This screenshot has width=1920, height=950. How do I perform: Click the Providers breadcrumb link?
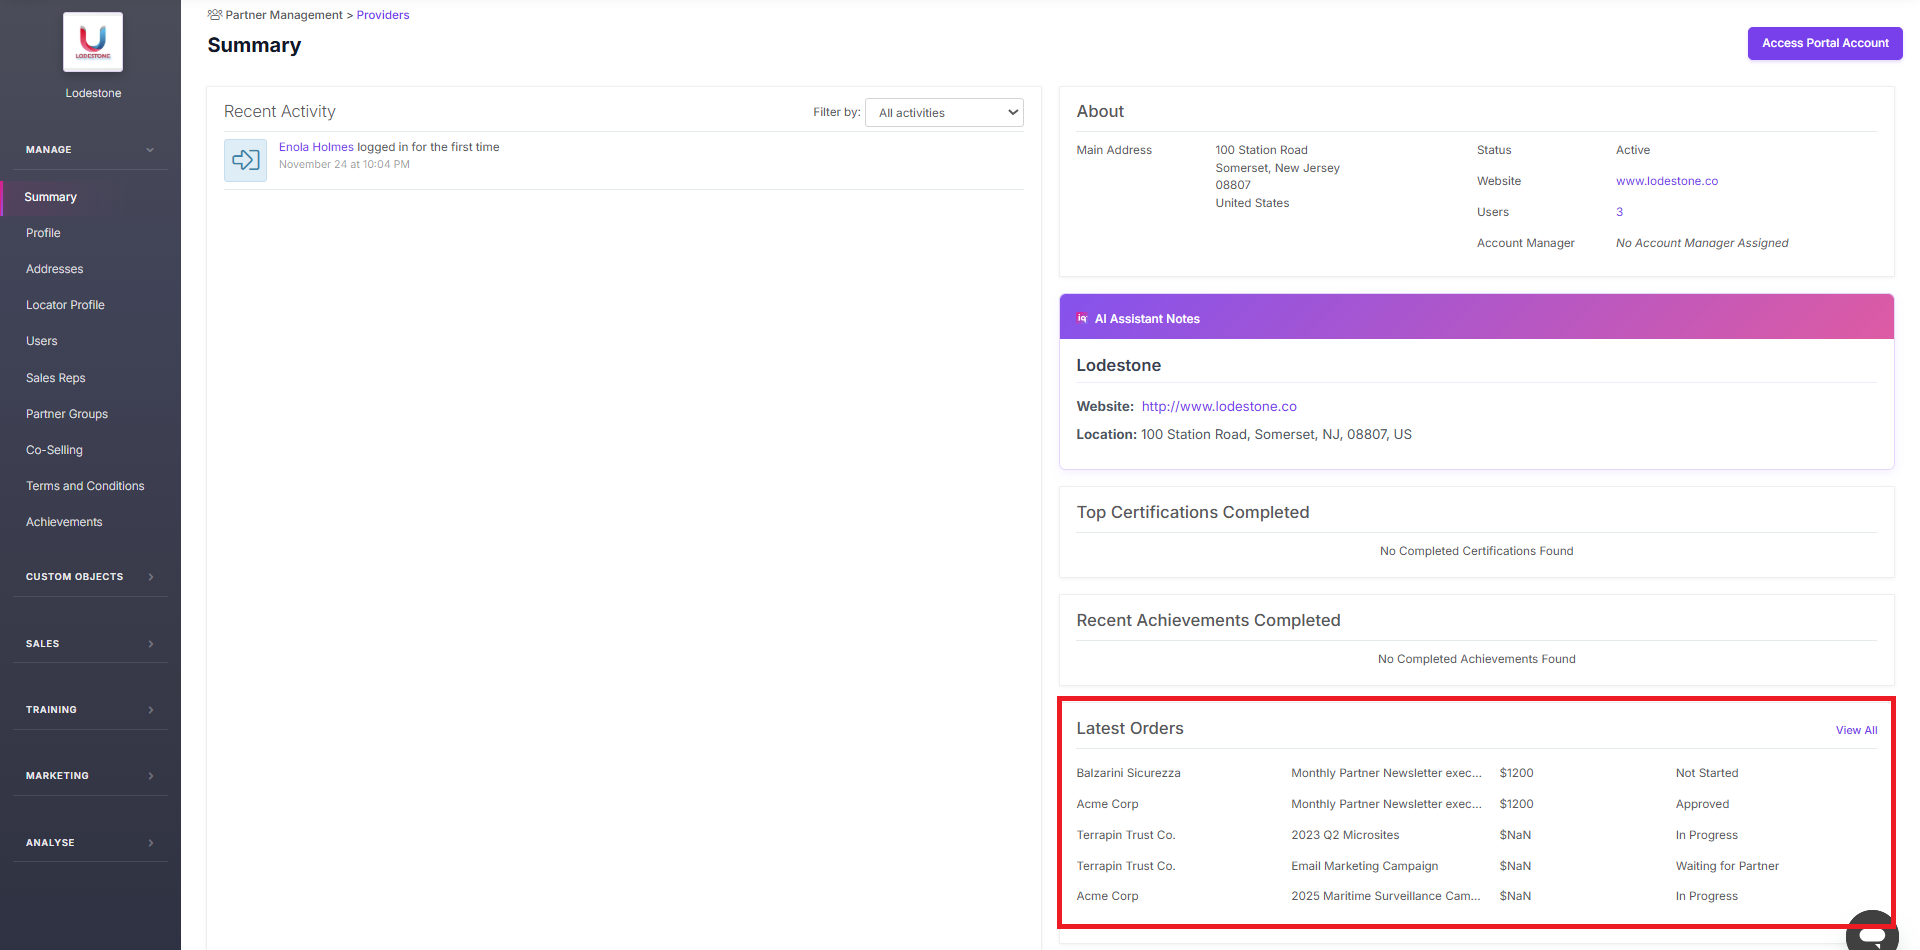pyautogui.click(x=383, y=14)
